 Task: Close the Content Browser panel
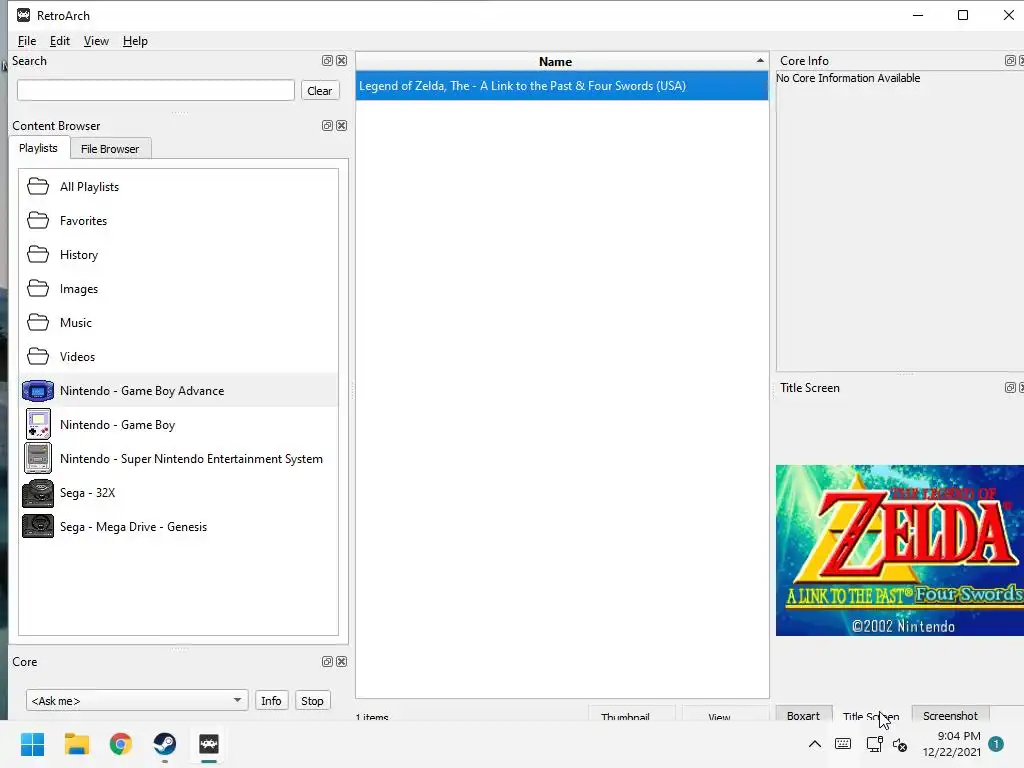pyautogui.click(x=342, y=125)
